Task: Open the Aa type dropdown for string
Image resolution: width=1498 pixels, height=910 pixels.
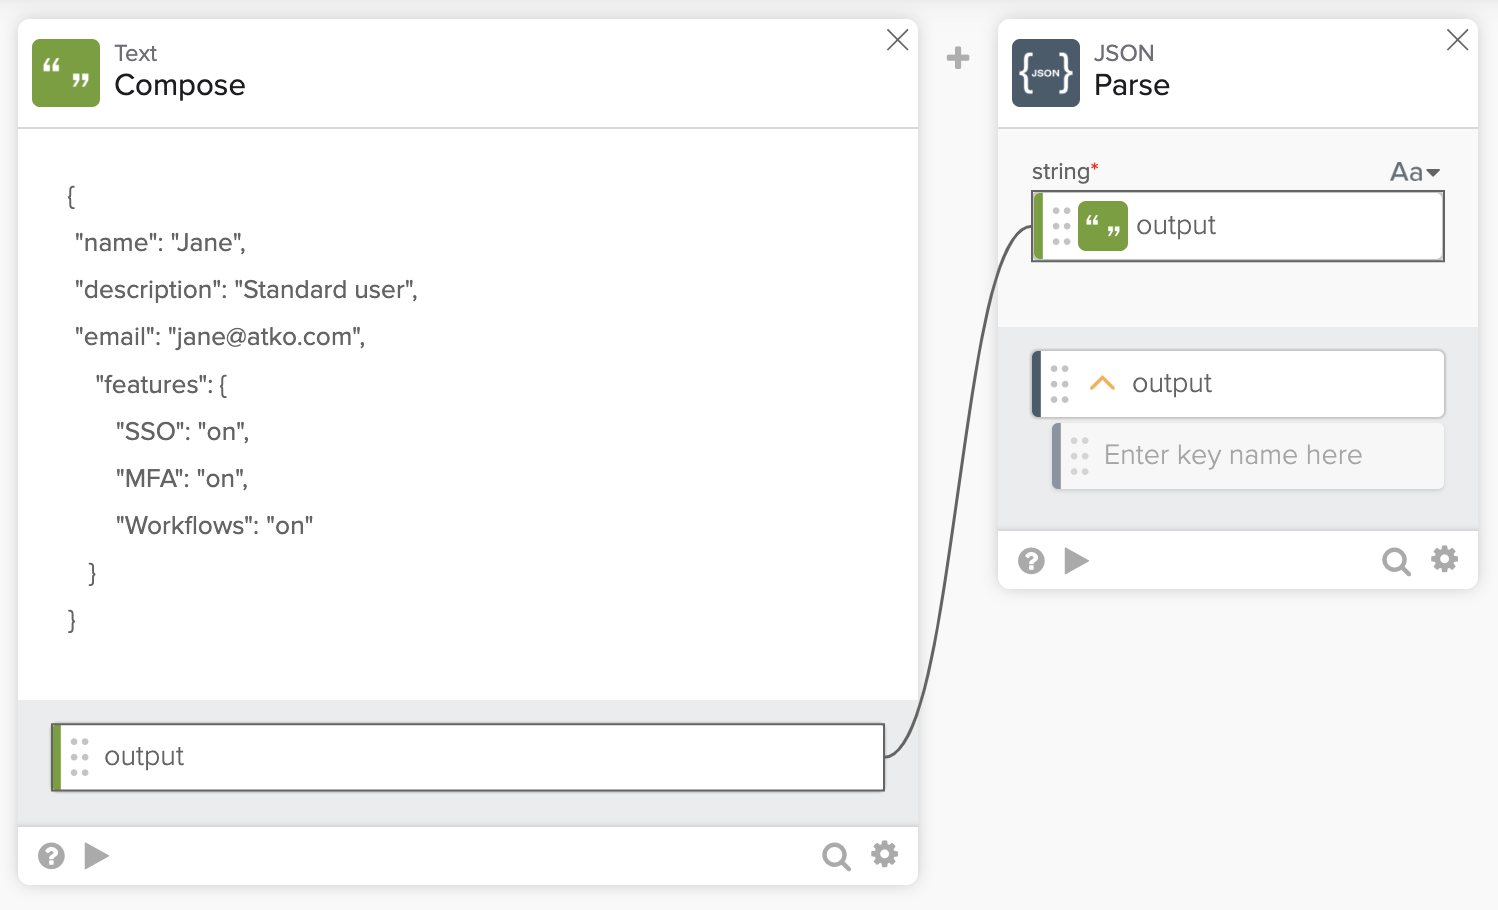Action: [x=1414, y=172]
